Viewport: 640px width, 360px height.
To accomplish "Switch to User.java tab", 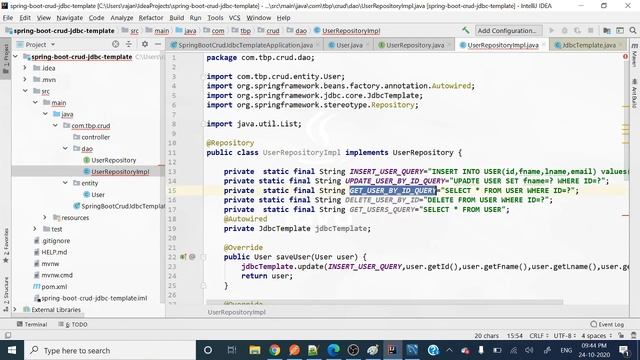I will click(x=349, y=45).
